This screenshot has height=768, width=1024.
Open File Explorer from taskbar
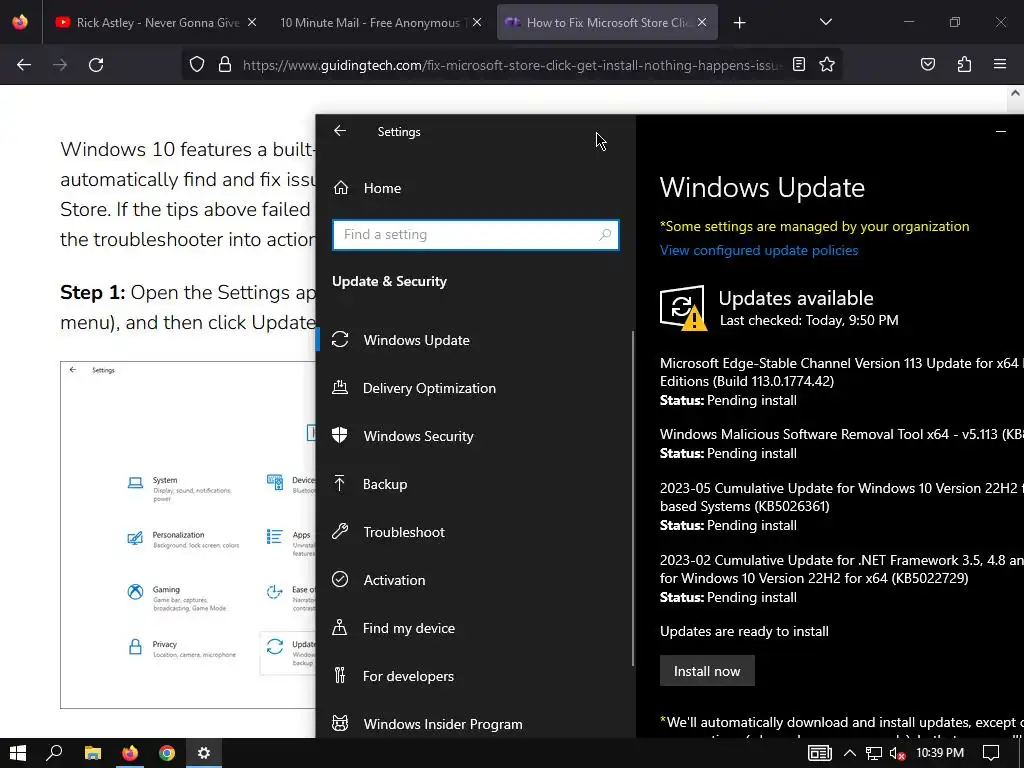point(93,753)
